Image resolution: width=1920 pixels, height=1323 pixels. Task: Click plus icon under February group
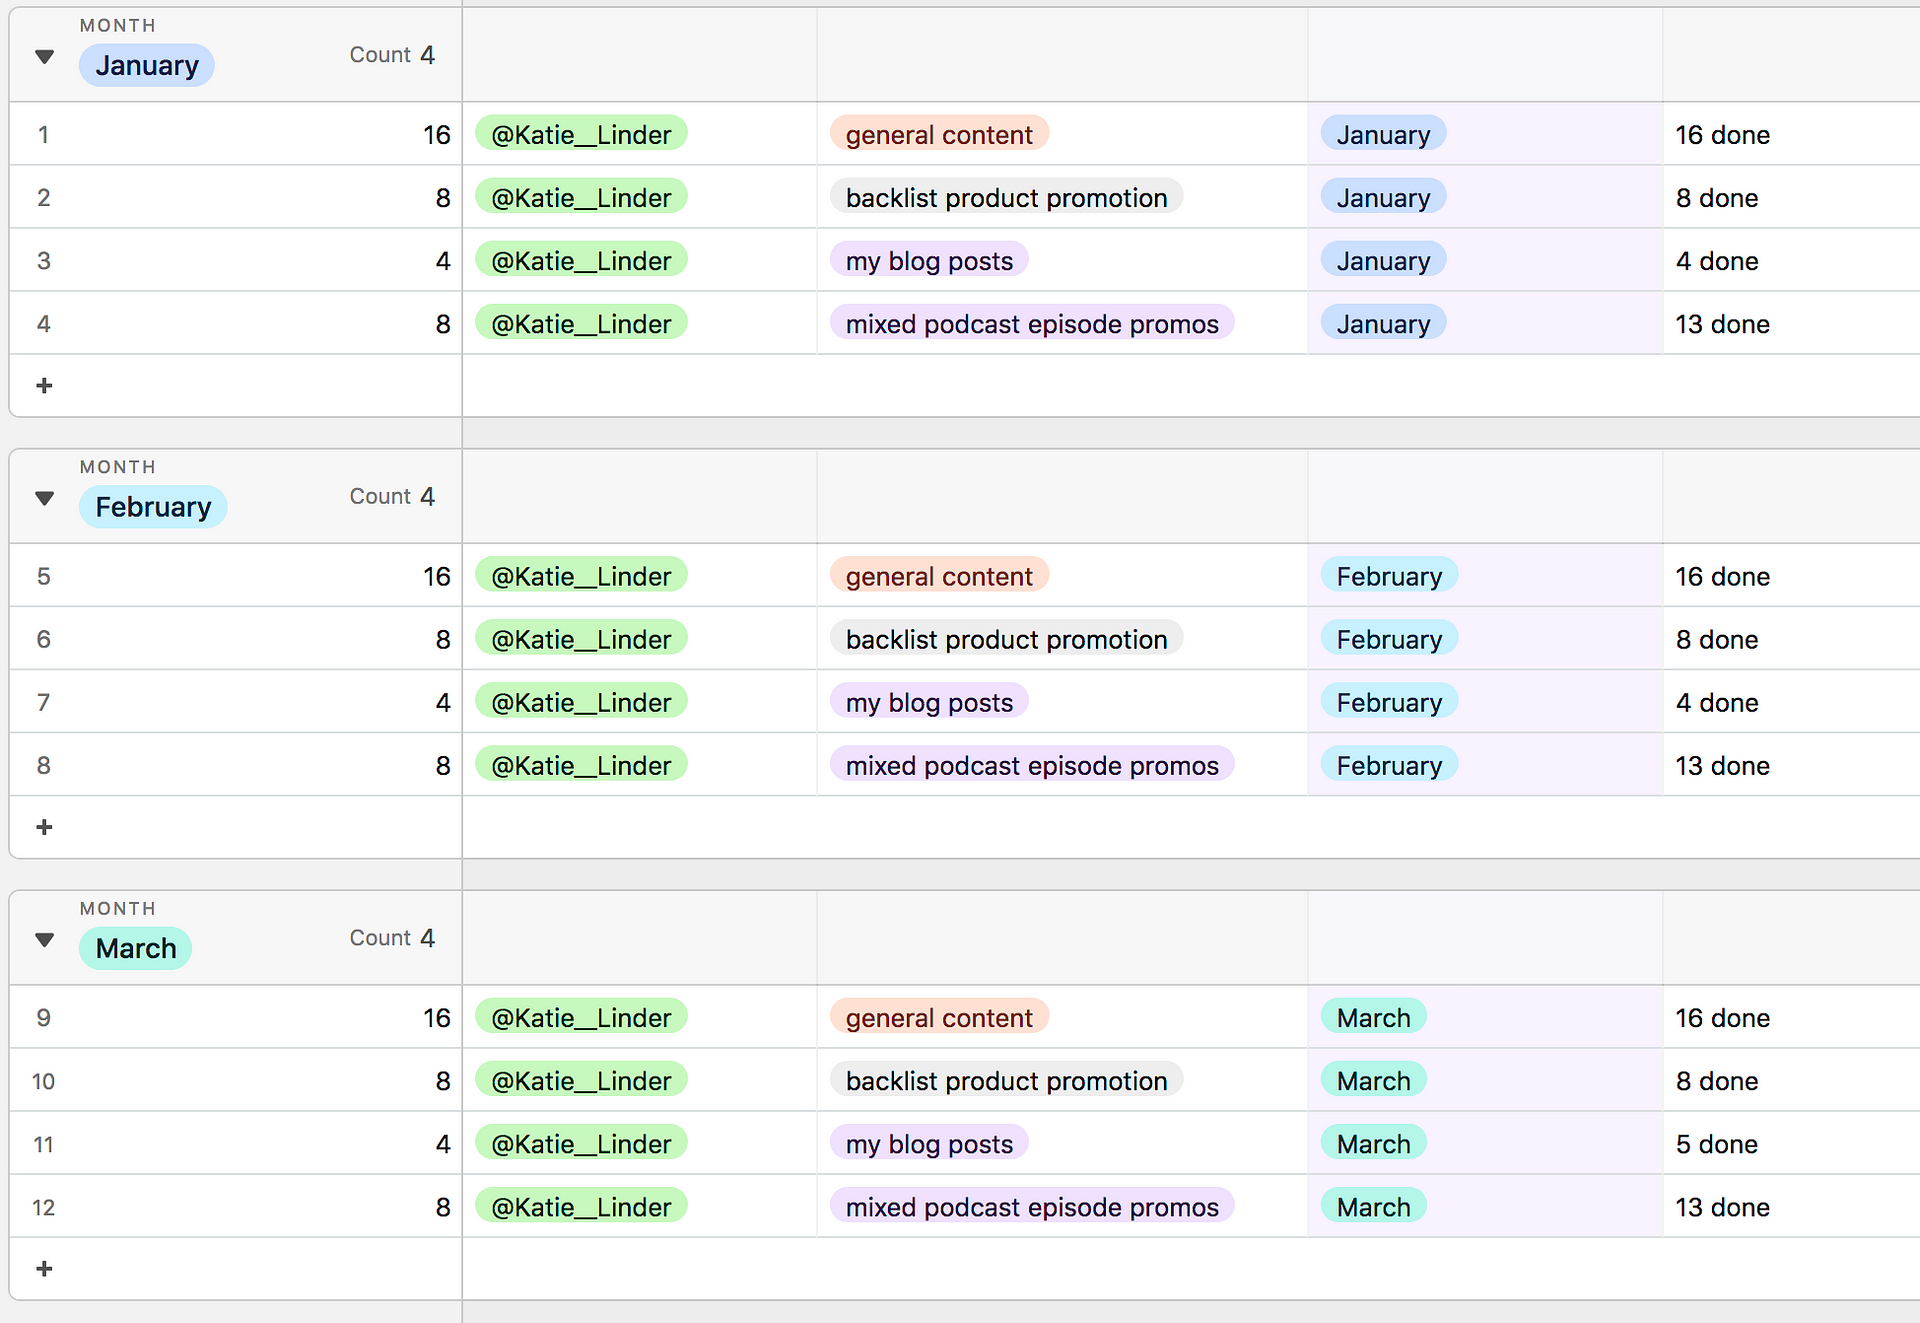pos(44,827)
